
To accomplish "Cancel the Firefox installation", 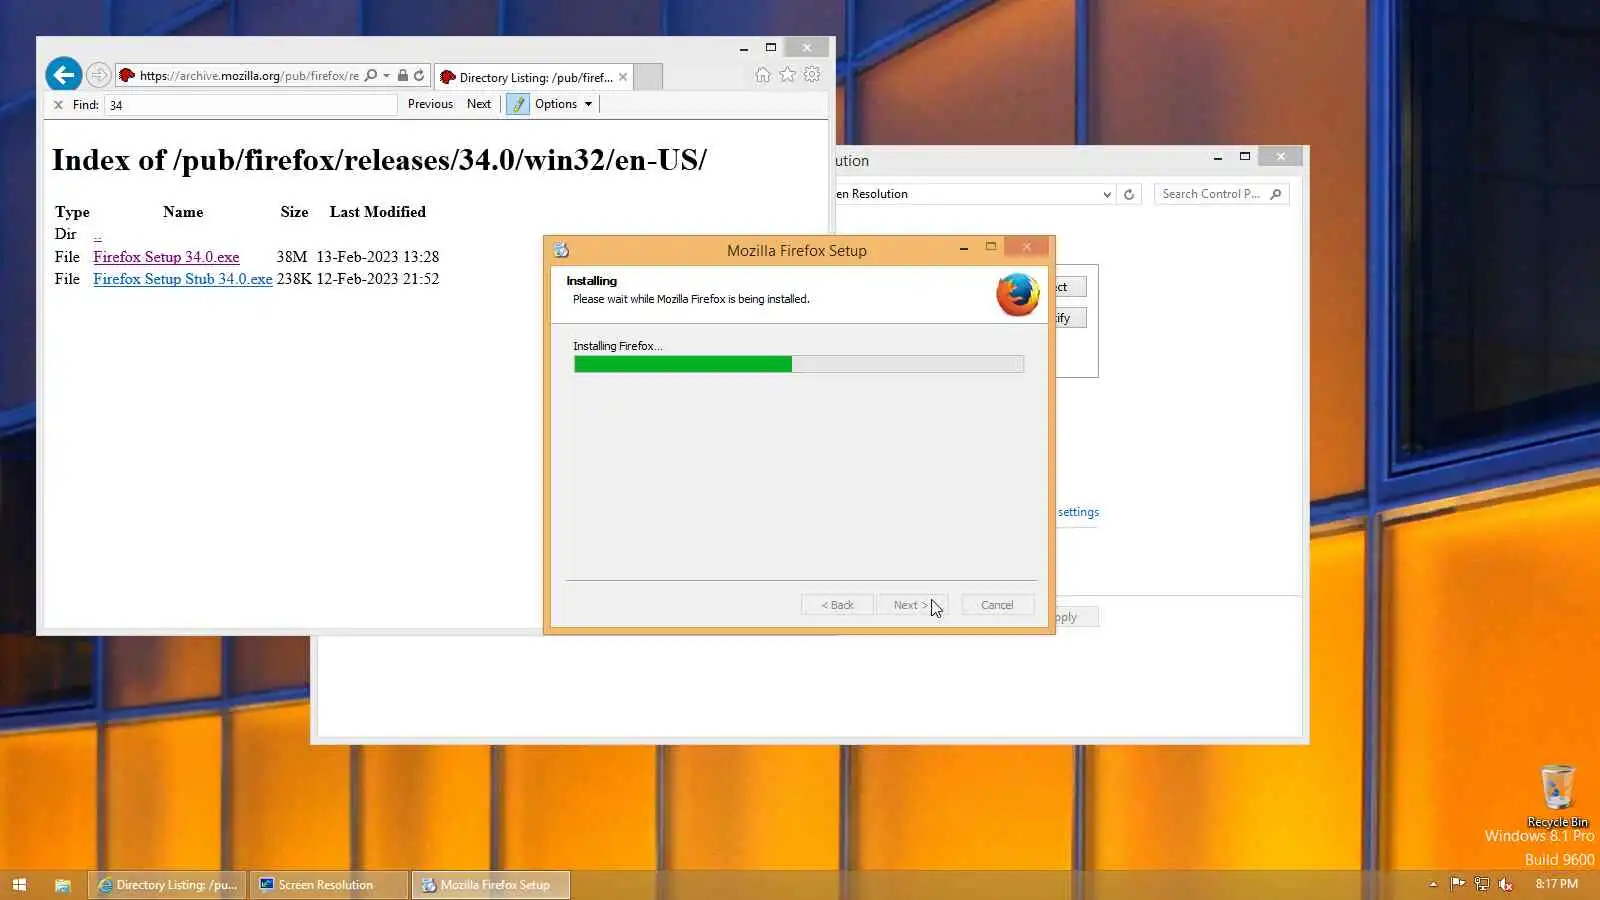I will coord(997,605).
